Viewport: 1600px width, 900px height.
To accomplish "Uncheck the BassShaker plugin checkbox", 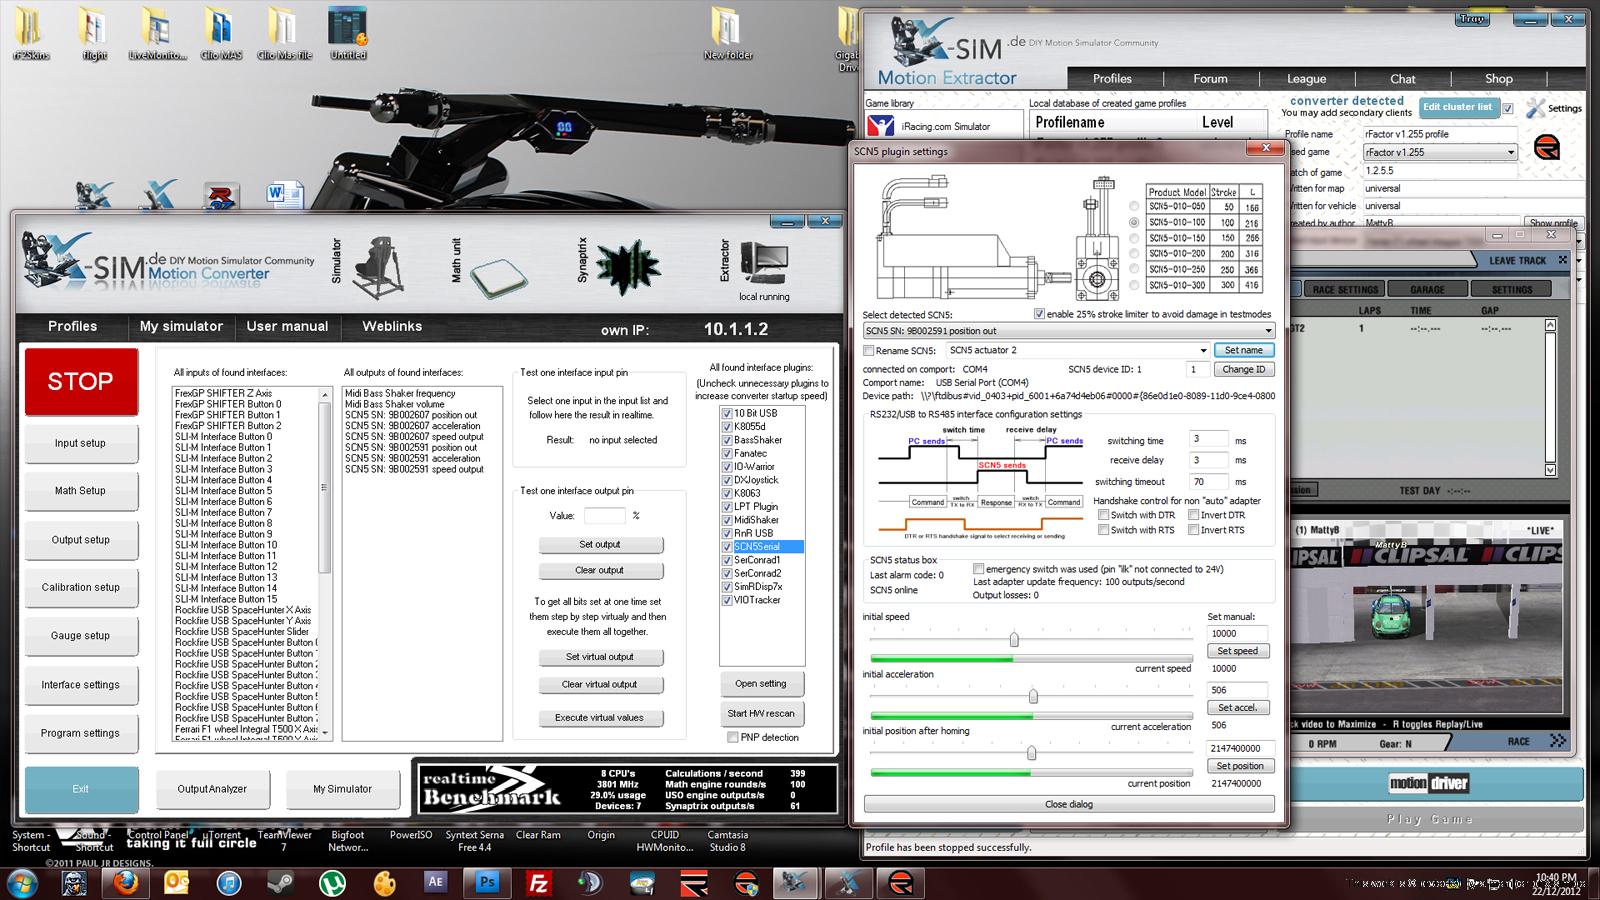I will [727, 440].
